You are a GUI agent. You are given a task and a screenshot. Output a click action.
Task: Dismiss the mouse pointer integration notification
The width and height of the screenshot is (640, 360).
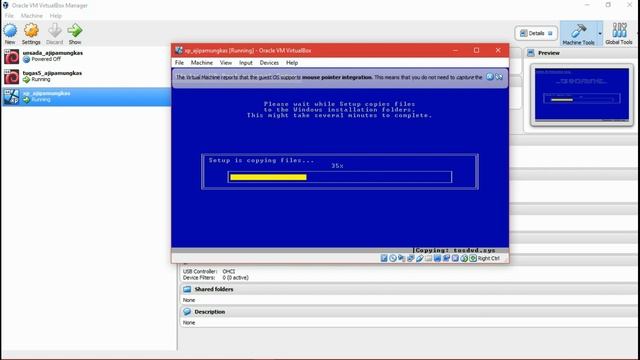pyautogui.click(x=490, y=77)
